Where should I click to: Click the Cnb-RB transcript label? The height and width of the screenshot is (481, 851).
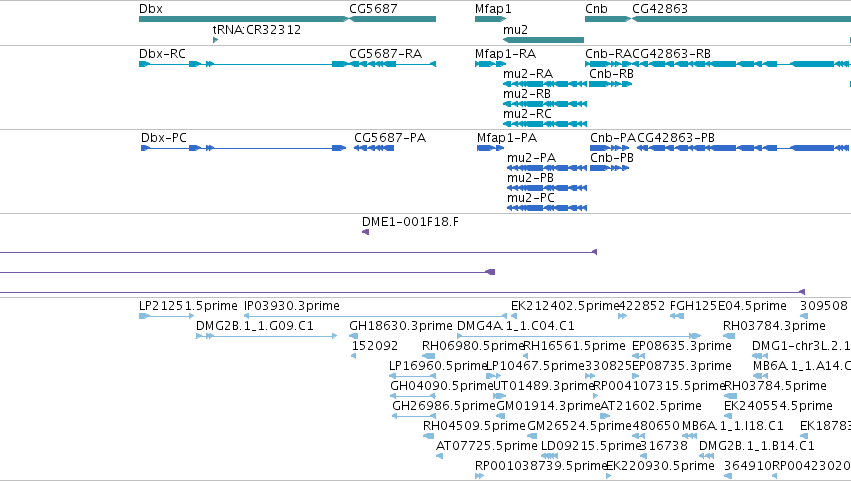pos(611,74)
